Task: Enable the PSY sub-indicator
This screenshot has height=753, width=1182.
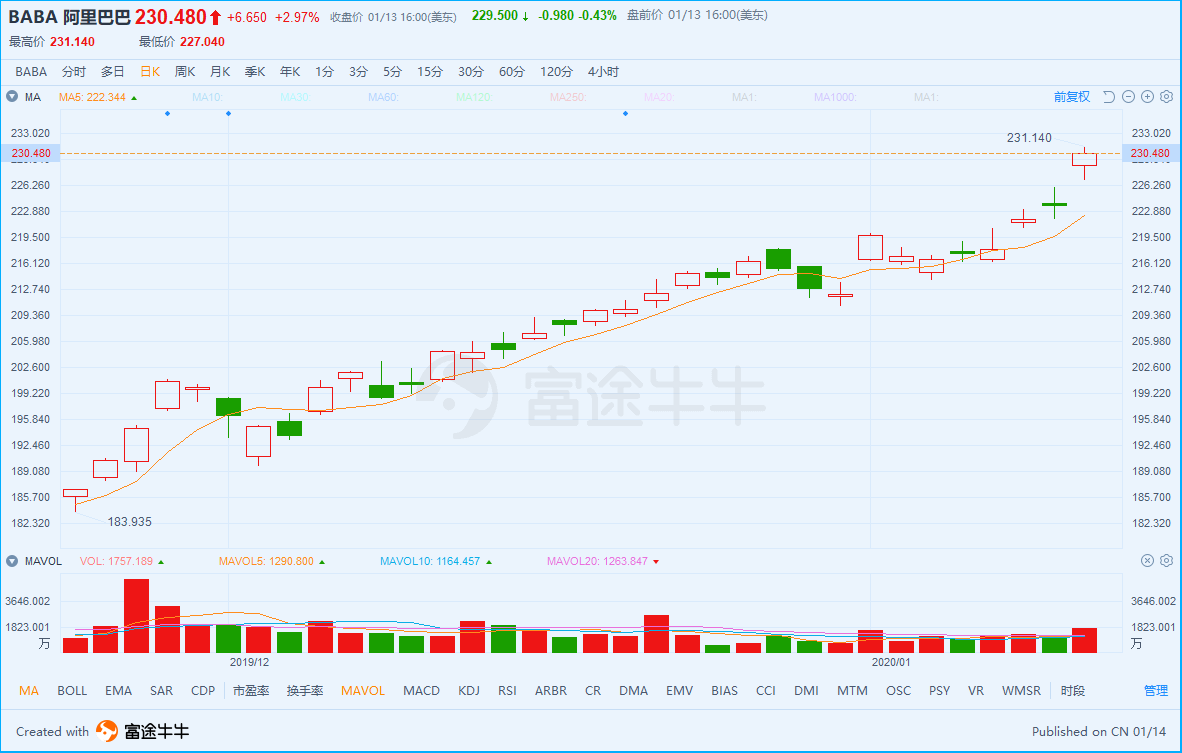Action: click(x=939, y=690)
